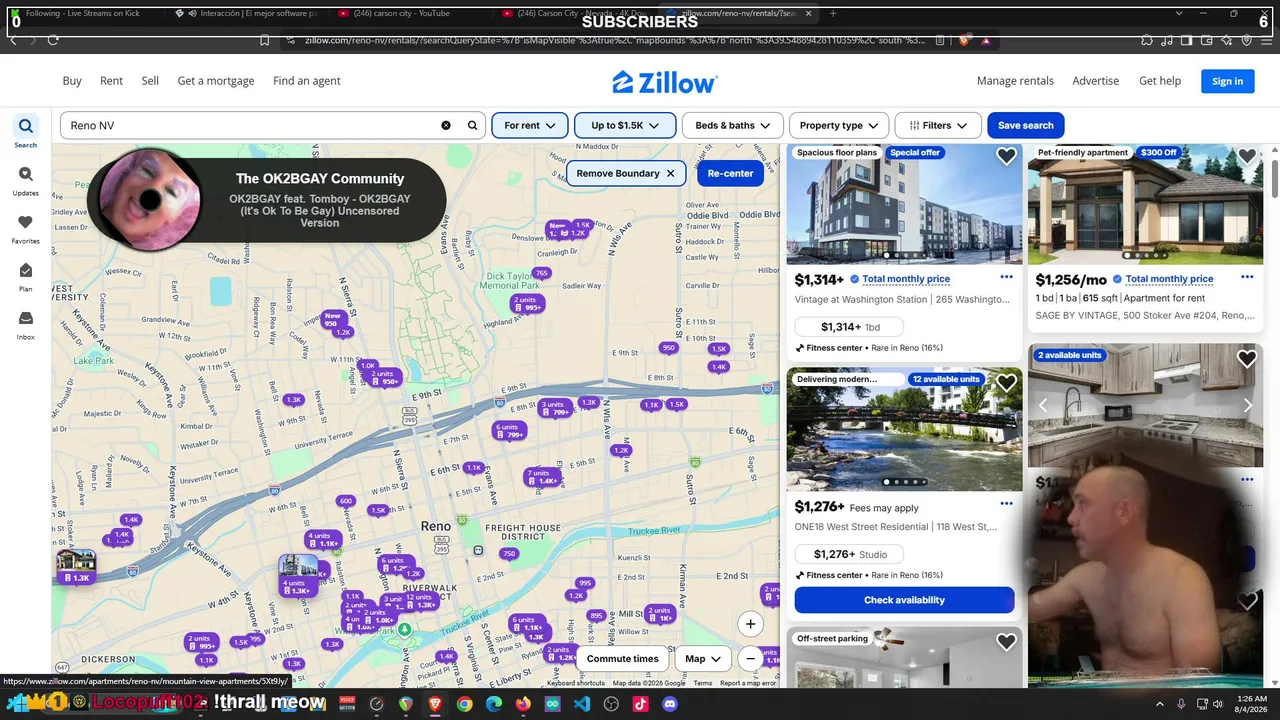This screenshot has width=1280, height=720.
Task: Save the SAGE BY VINTAGE listing heart
Action: (1247, 156)
